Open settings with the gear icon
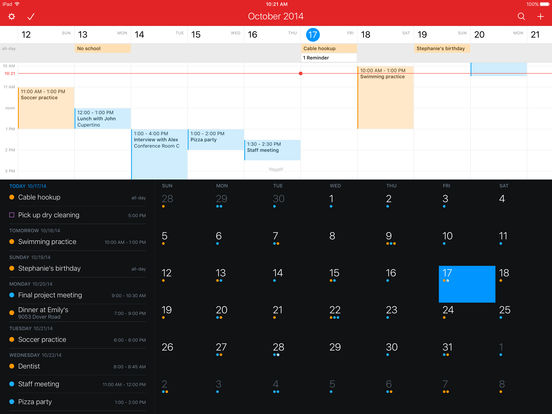552x414 pixels. tap(12, 17)
